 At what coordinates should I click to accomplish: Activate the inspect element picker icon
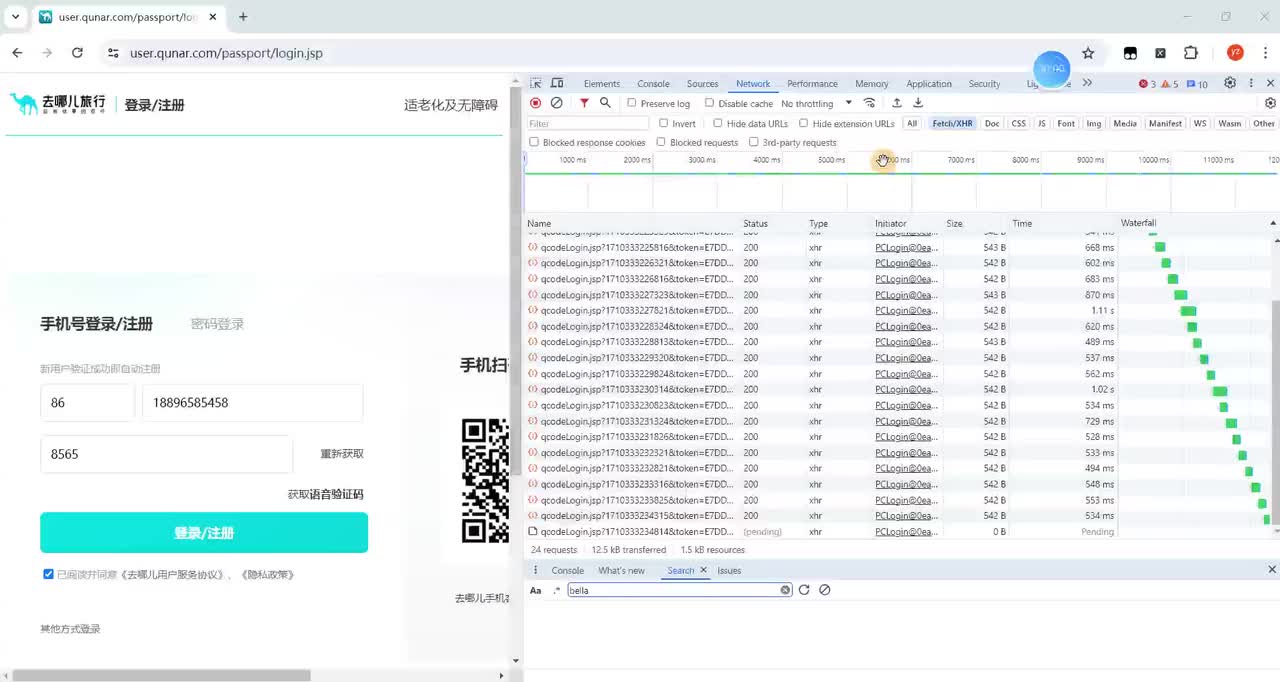pyautogui.click(x=536, y=83)
